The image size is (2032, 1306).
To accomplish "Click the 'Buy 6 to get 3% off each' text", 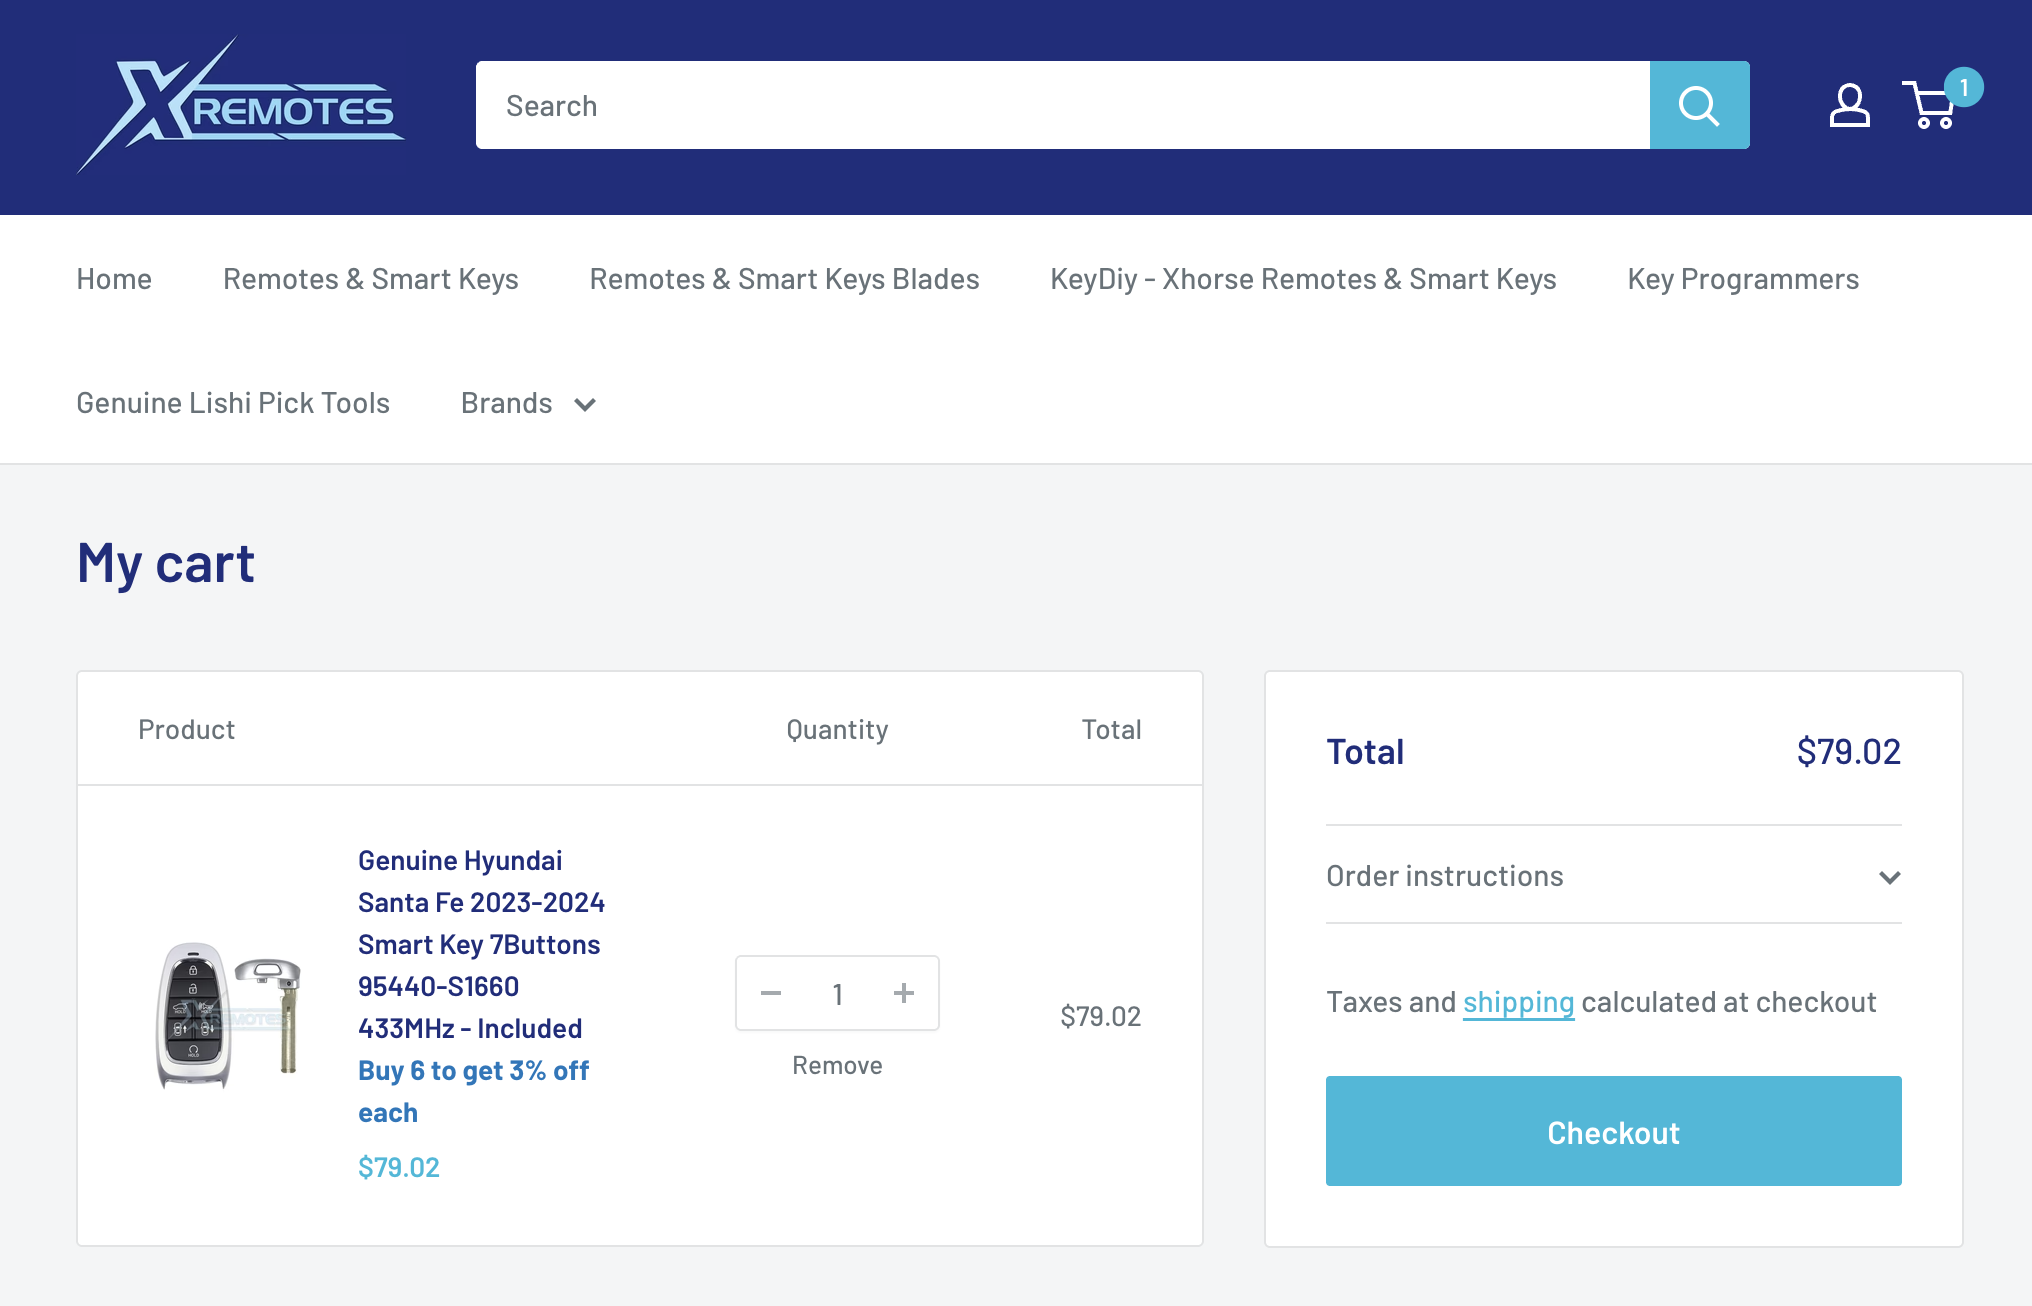I will pos(474,1091).
